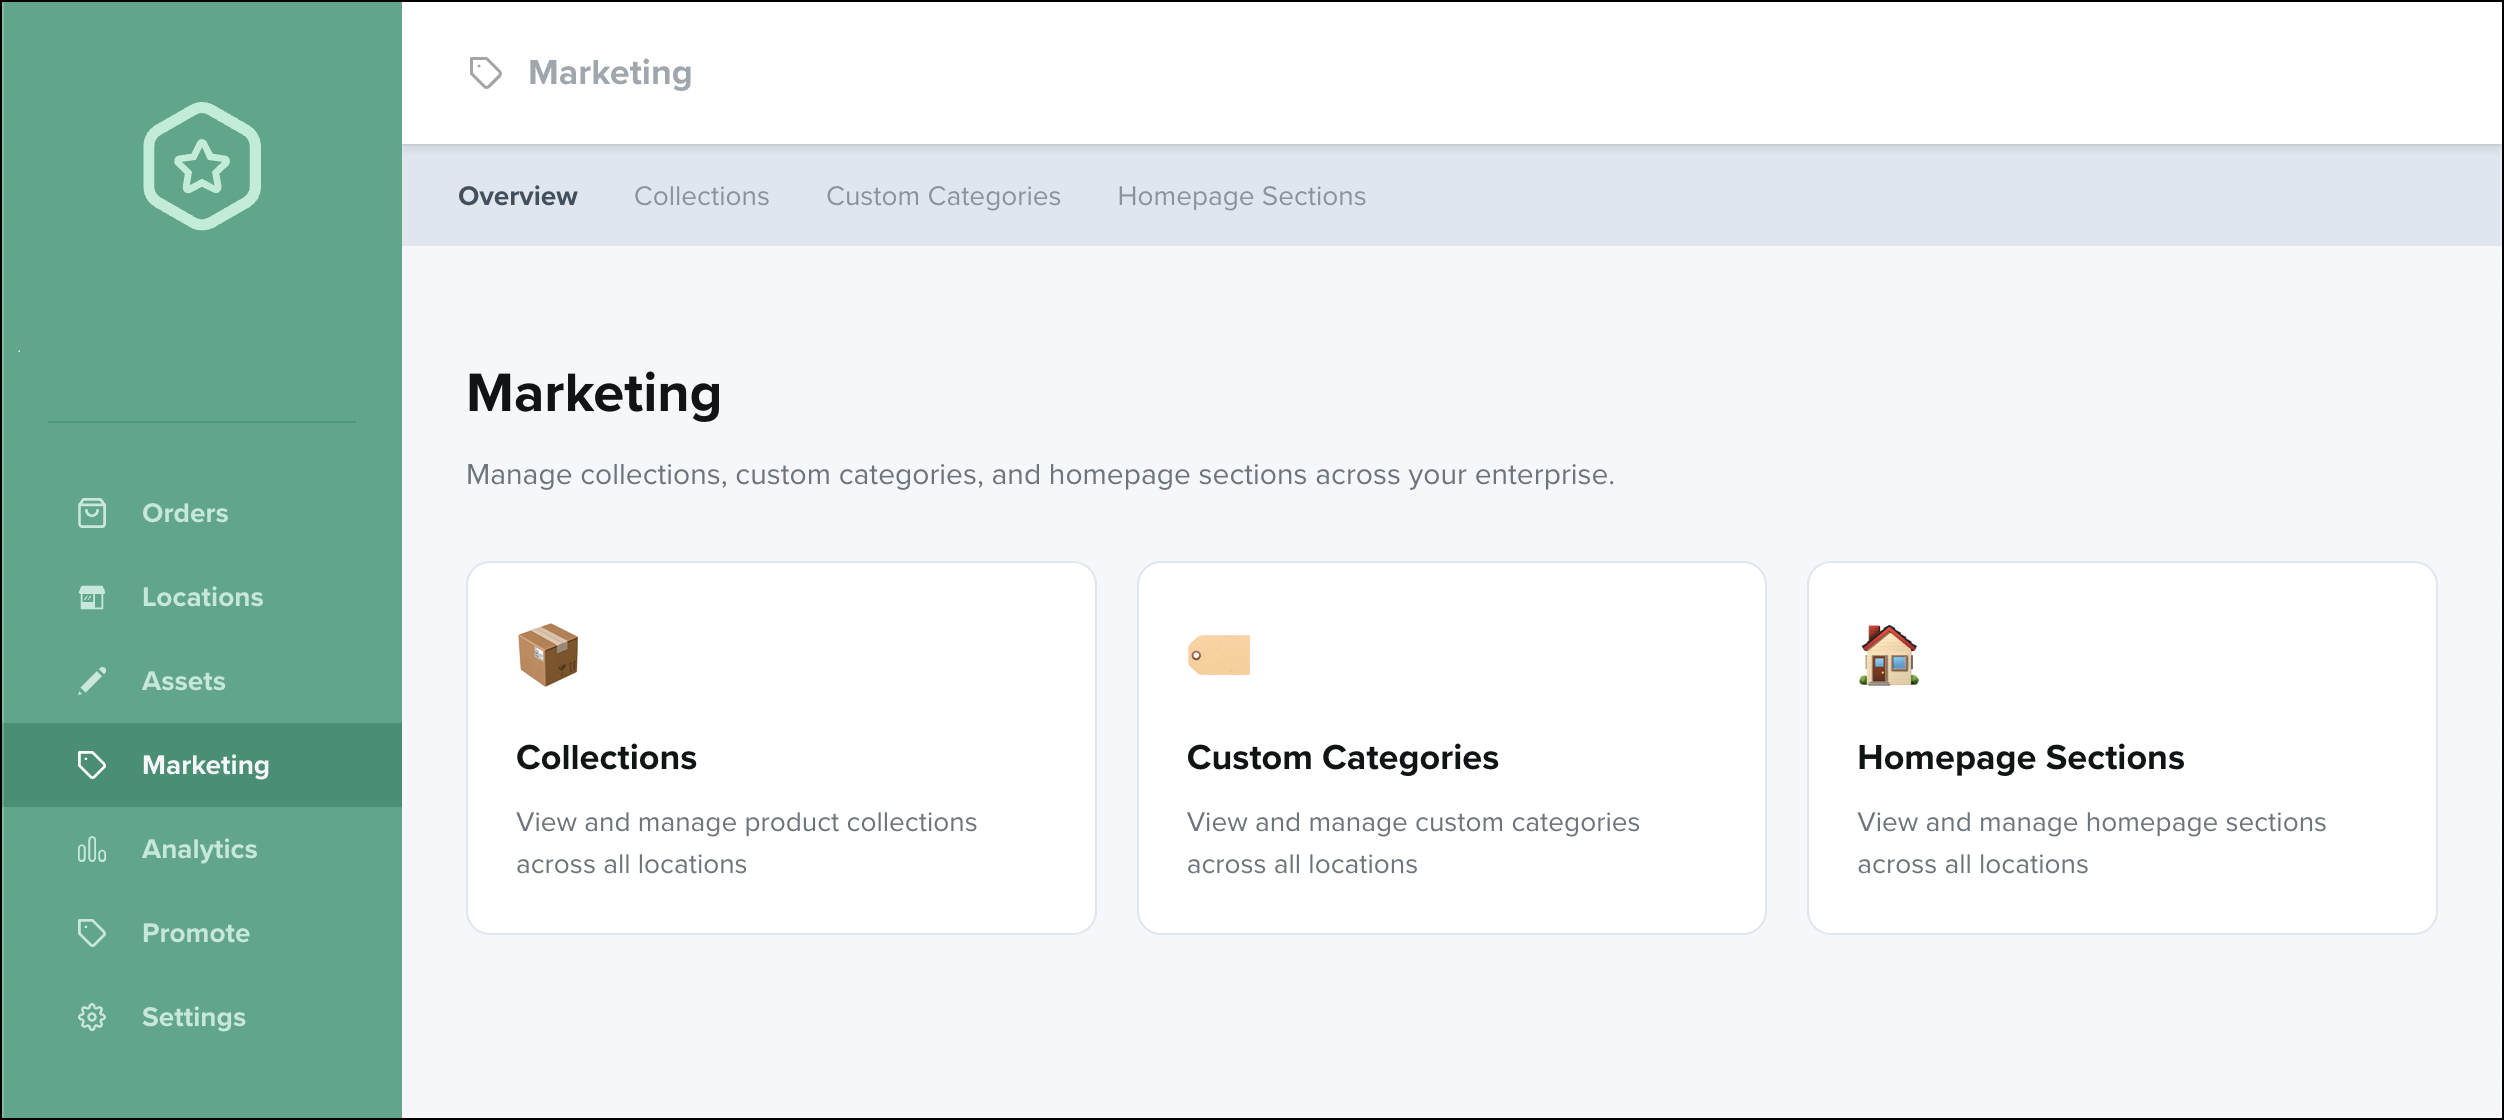Image resolution: width=2504 pixels, height=1120 pixels.
Task: Click the Orders shopping bag icon
Action: pyautogui.click(x=92, y=513)
